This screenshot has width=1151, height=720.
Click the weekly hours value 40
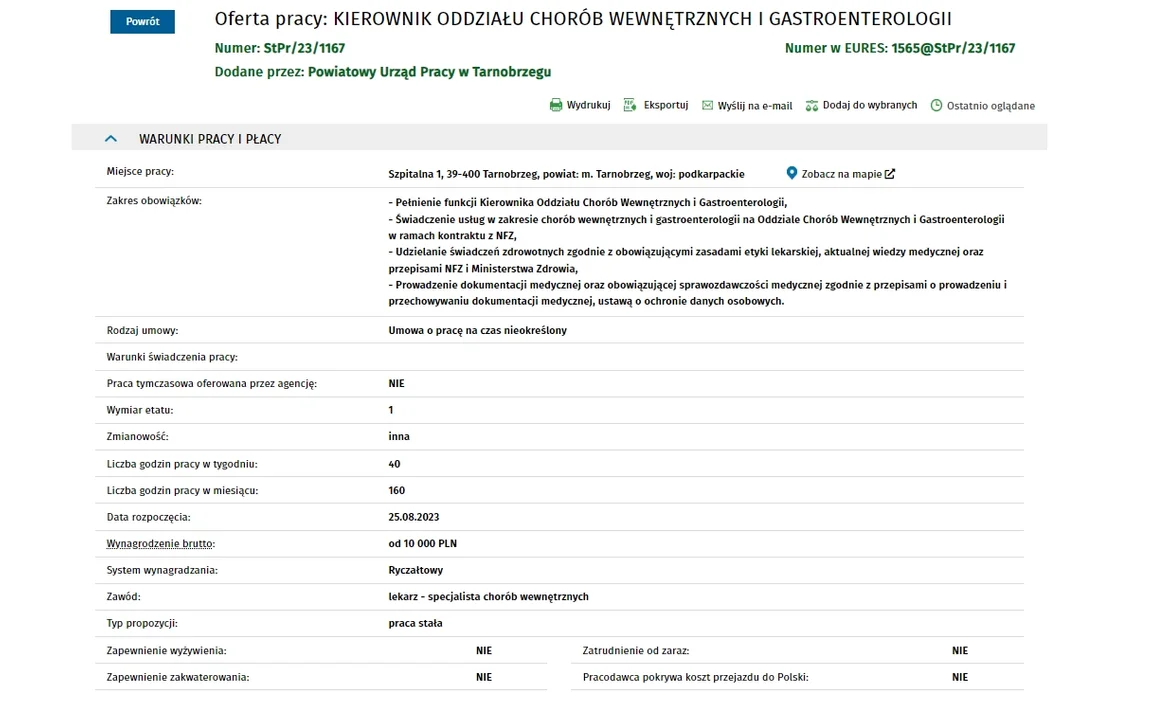point(394,464)
